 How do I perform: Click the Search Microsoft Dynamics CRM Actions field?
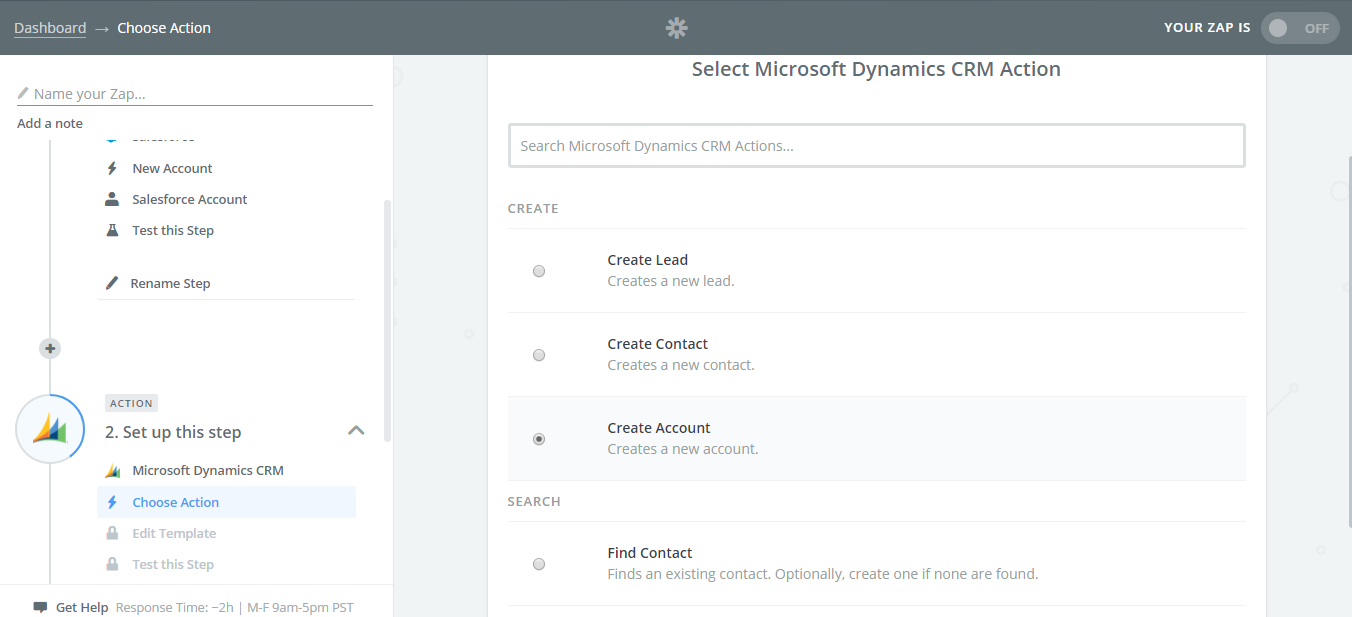[877, 145]
